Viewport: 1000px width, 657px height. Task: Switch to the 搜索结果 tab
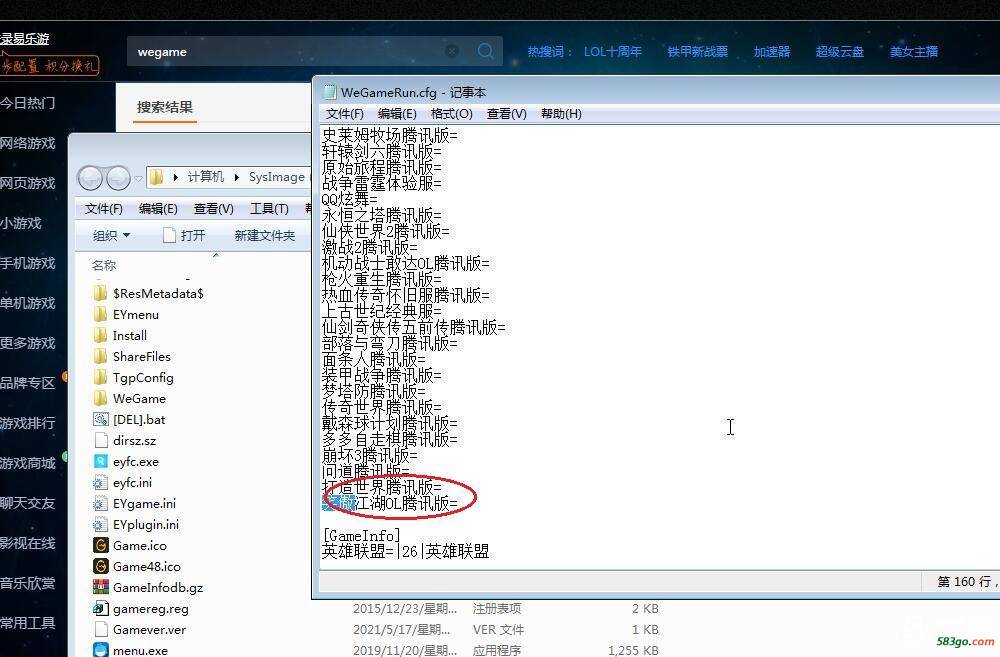pos(165,107)
